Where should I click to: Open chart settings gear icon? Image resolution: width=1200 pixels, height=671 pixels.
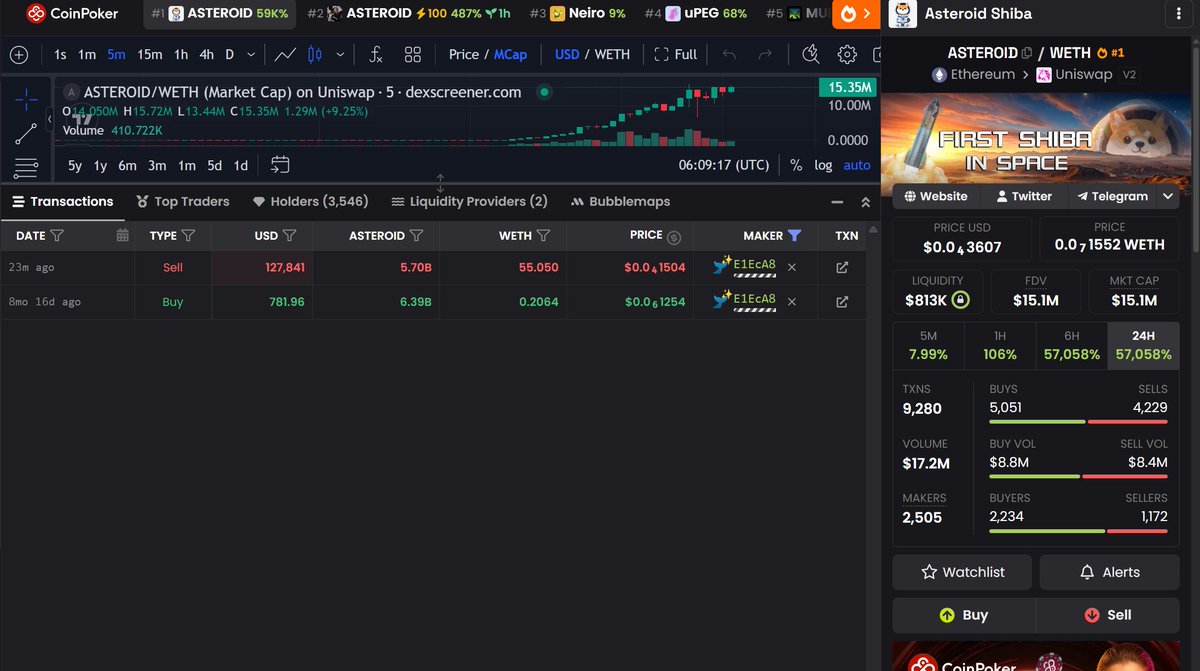[x=847, y=54]
